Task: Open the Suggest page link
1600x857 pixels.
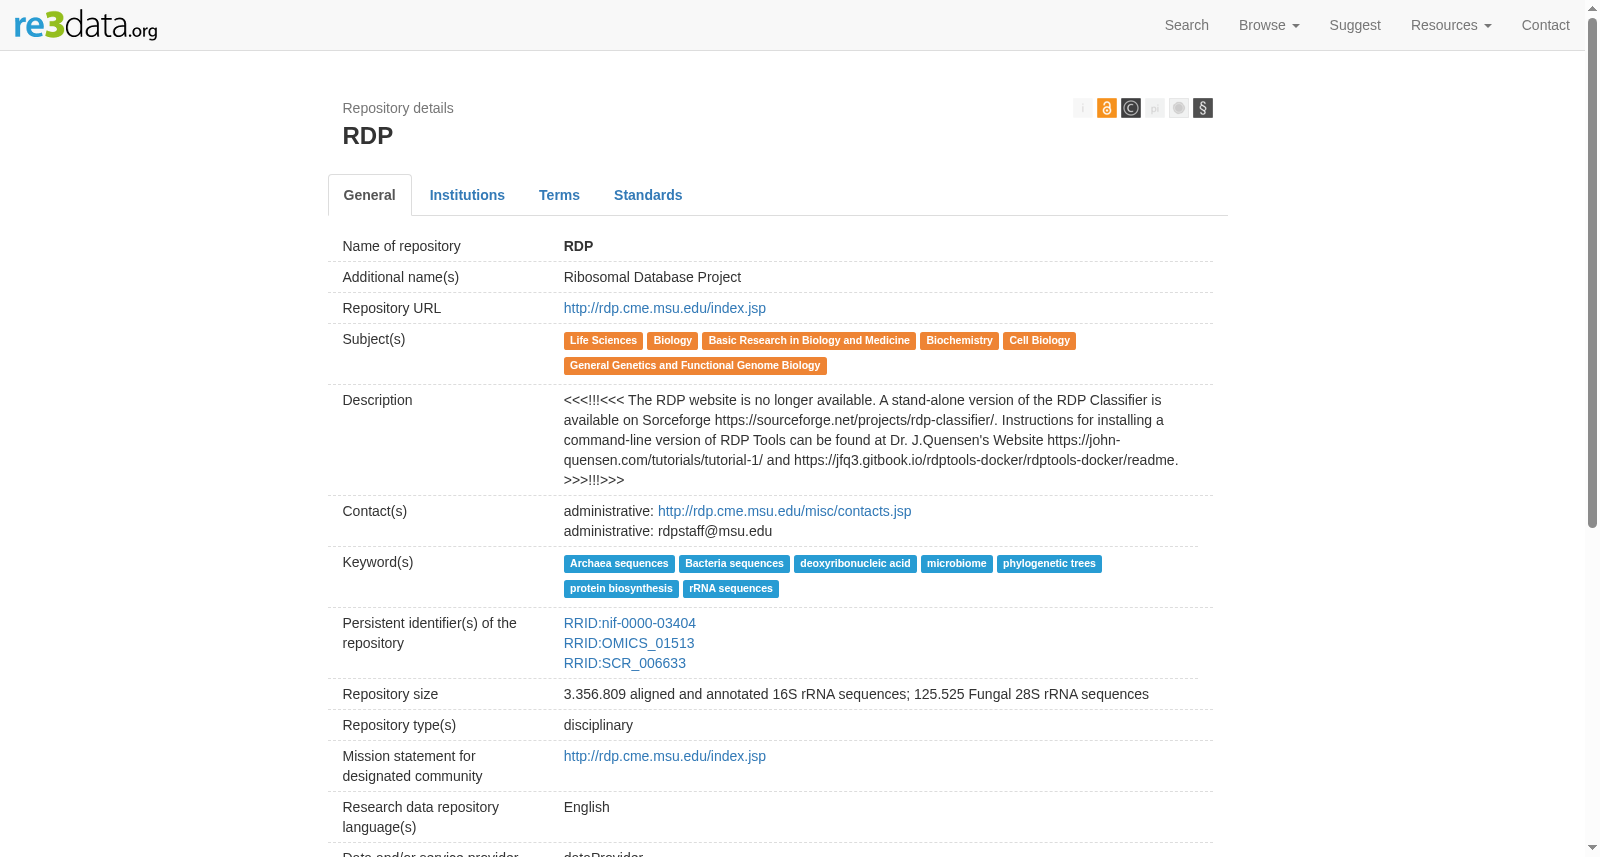Action: click(x=1355, y=25)
